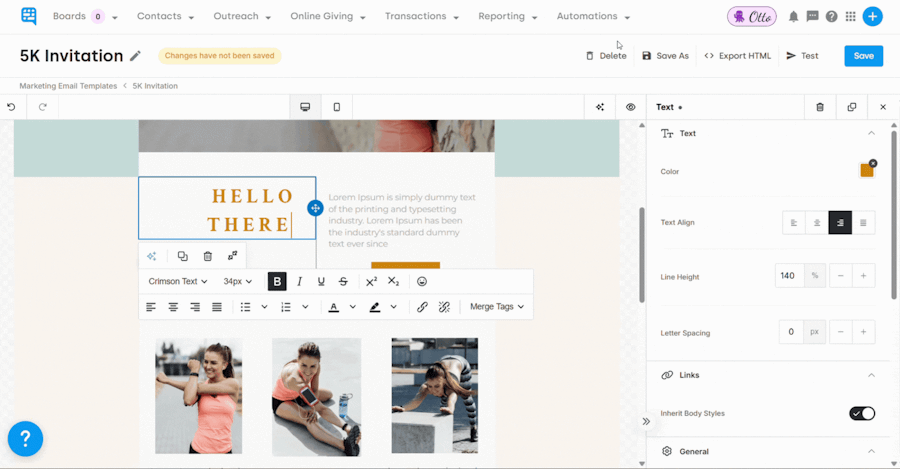Open numbered list style dropdown
900x469 pixels.
click(305, 307)
